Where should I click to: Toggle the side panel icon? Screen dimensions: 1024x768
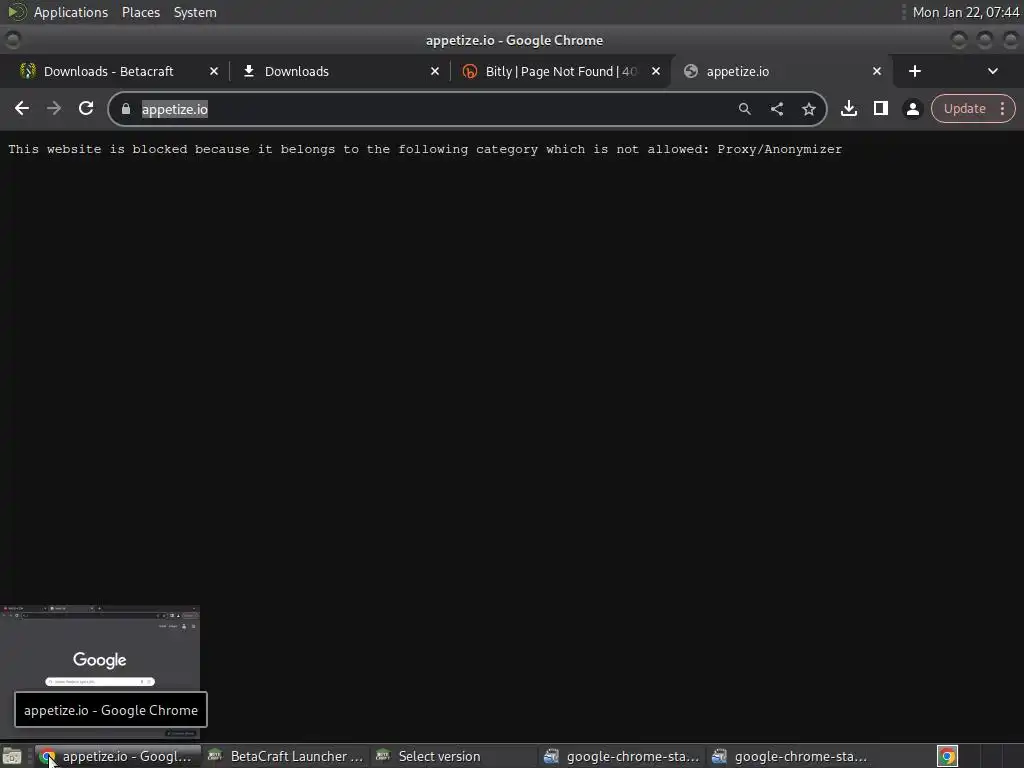pyautogui.click(x=881, y=108)
